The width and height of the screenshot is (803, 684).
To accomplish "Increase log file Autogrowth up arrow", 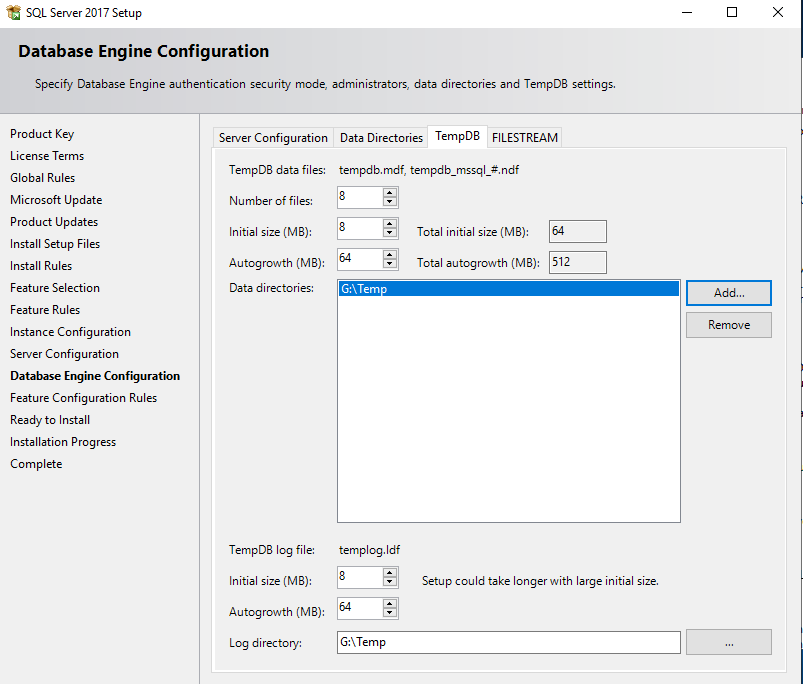I will pyautogui.click(x=390, y=604).
